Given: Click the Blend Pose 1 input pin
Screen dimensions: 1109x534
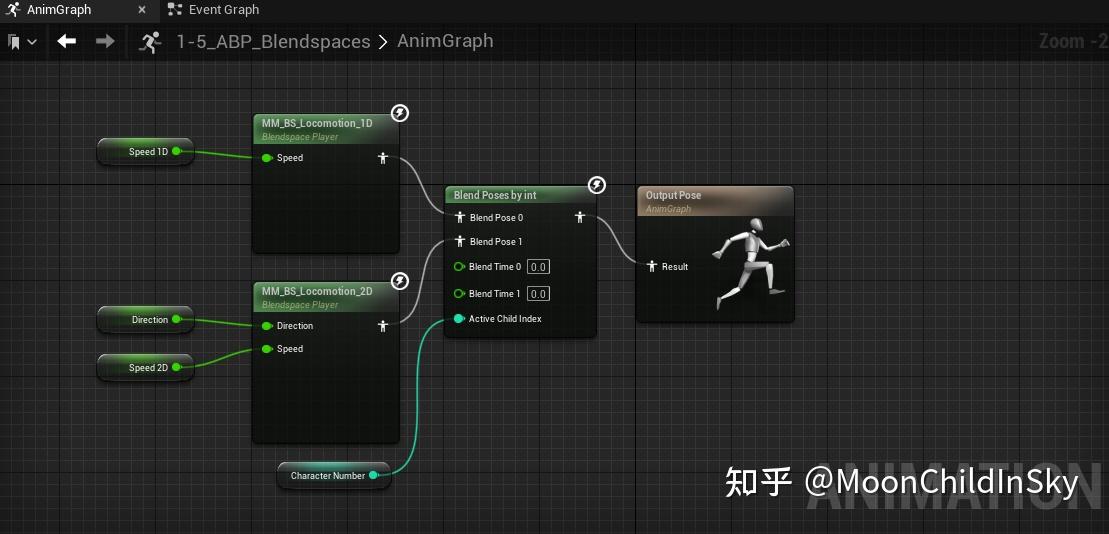Looking at the screenshot, I should click(x=460, y=242).
